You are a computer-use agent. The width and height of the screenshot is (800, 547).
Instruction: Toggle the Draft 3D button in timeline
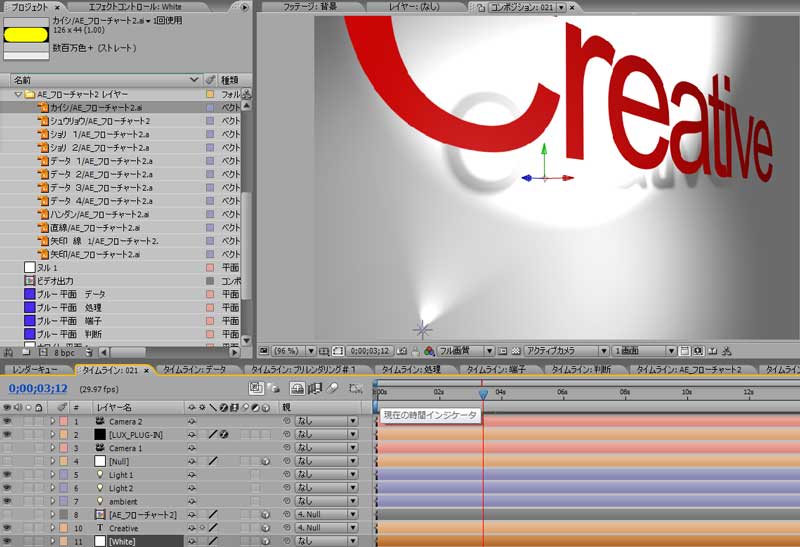coord(273,389)
